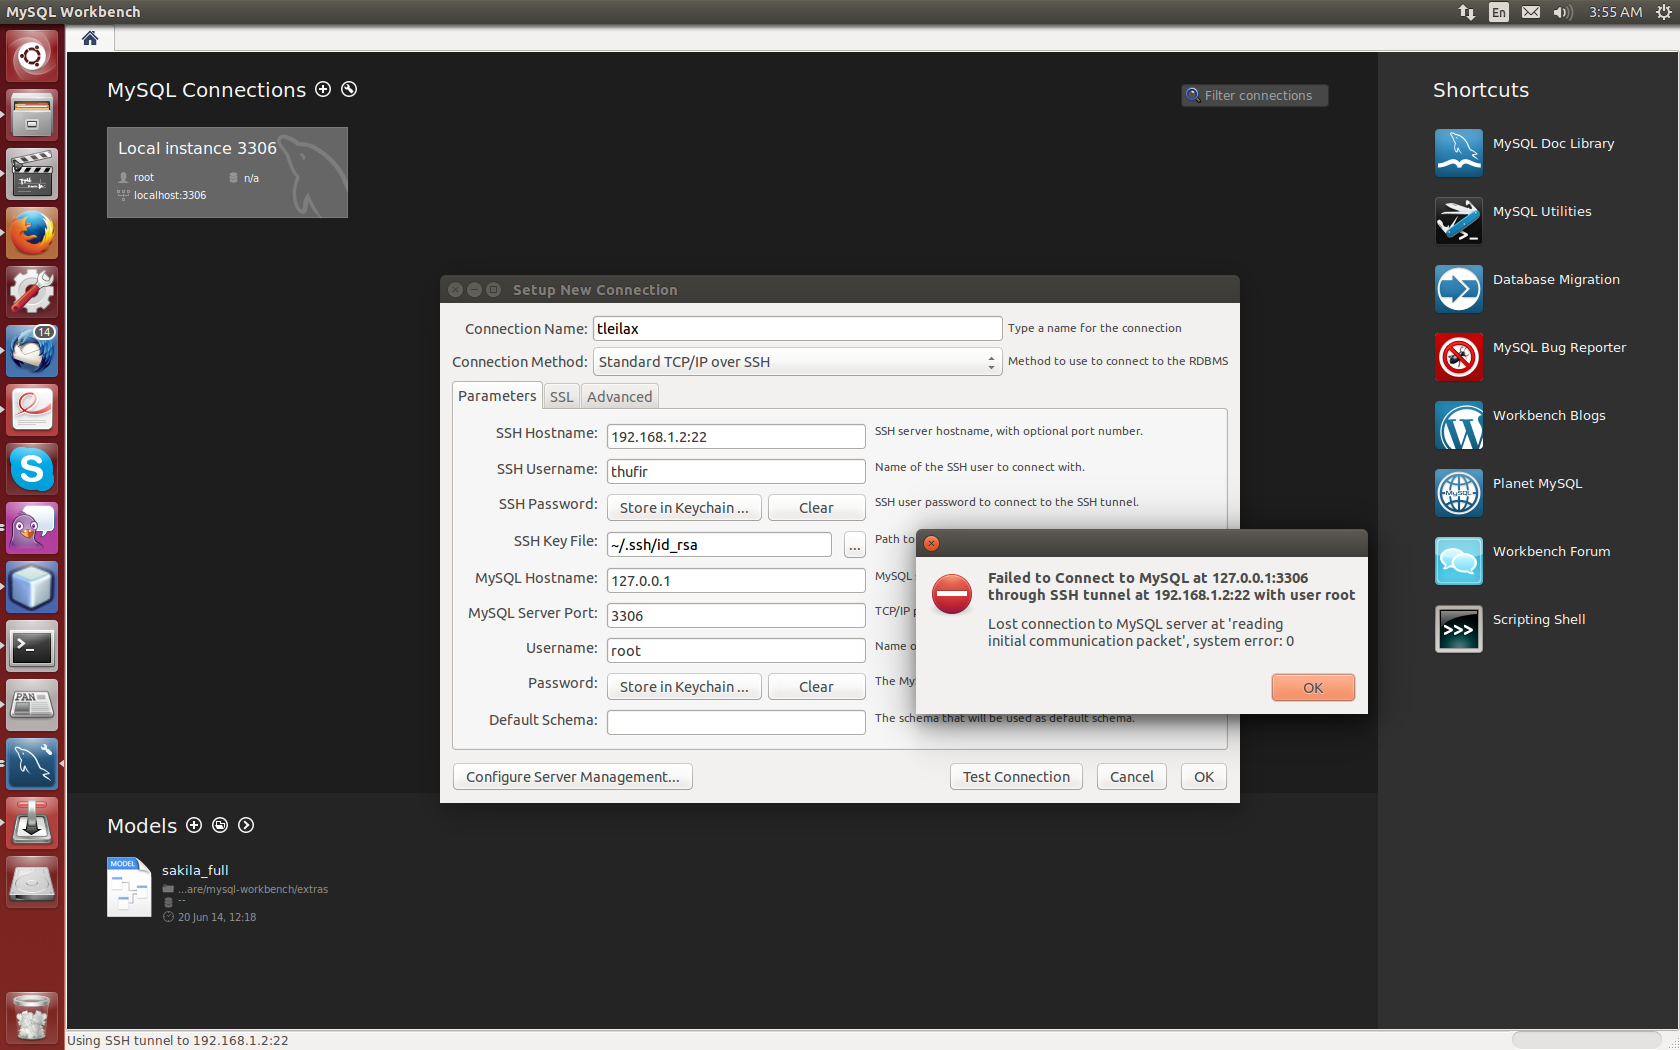
Task: Click Configure Server Management button
Action: [x=573, y=777]
